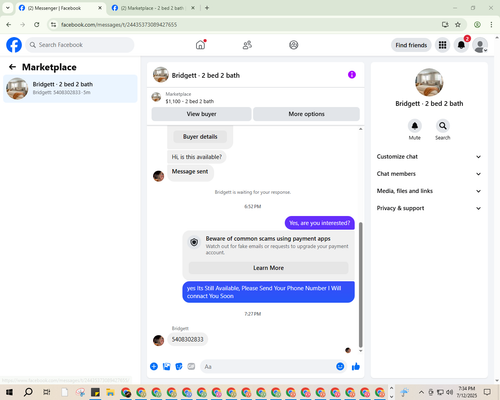Image resolution: width=500 pixels, height=400 pixels.
Task: Switch to the Marketplace - 2 bed 2 bath tab
Action: tap(152, 8)
